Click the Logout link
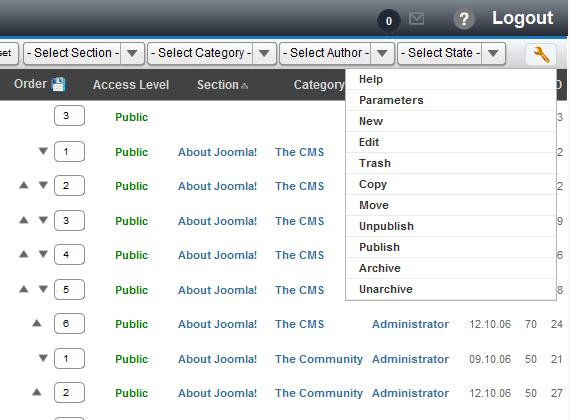569x420 pixels. pos(523,18)
